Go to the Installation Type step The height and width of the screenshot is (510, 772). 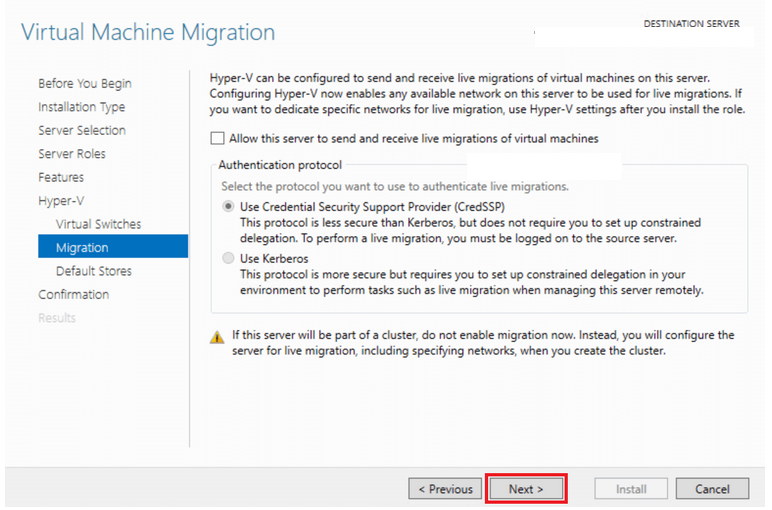tap(82, 107)
